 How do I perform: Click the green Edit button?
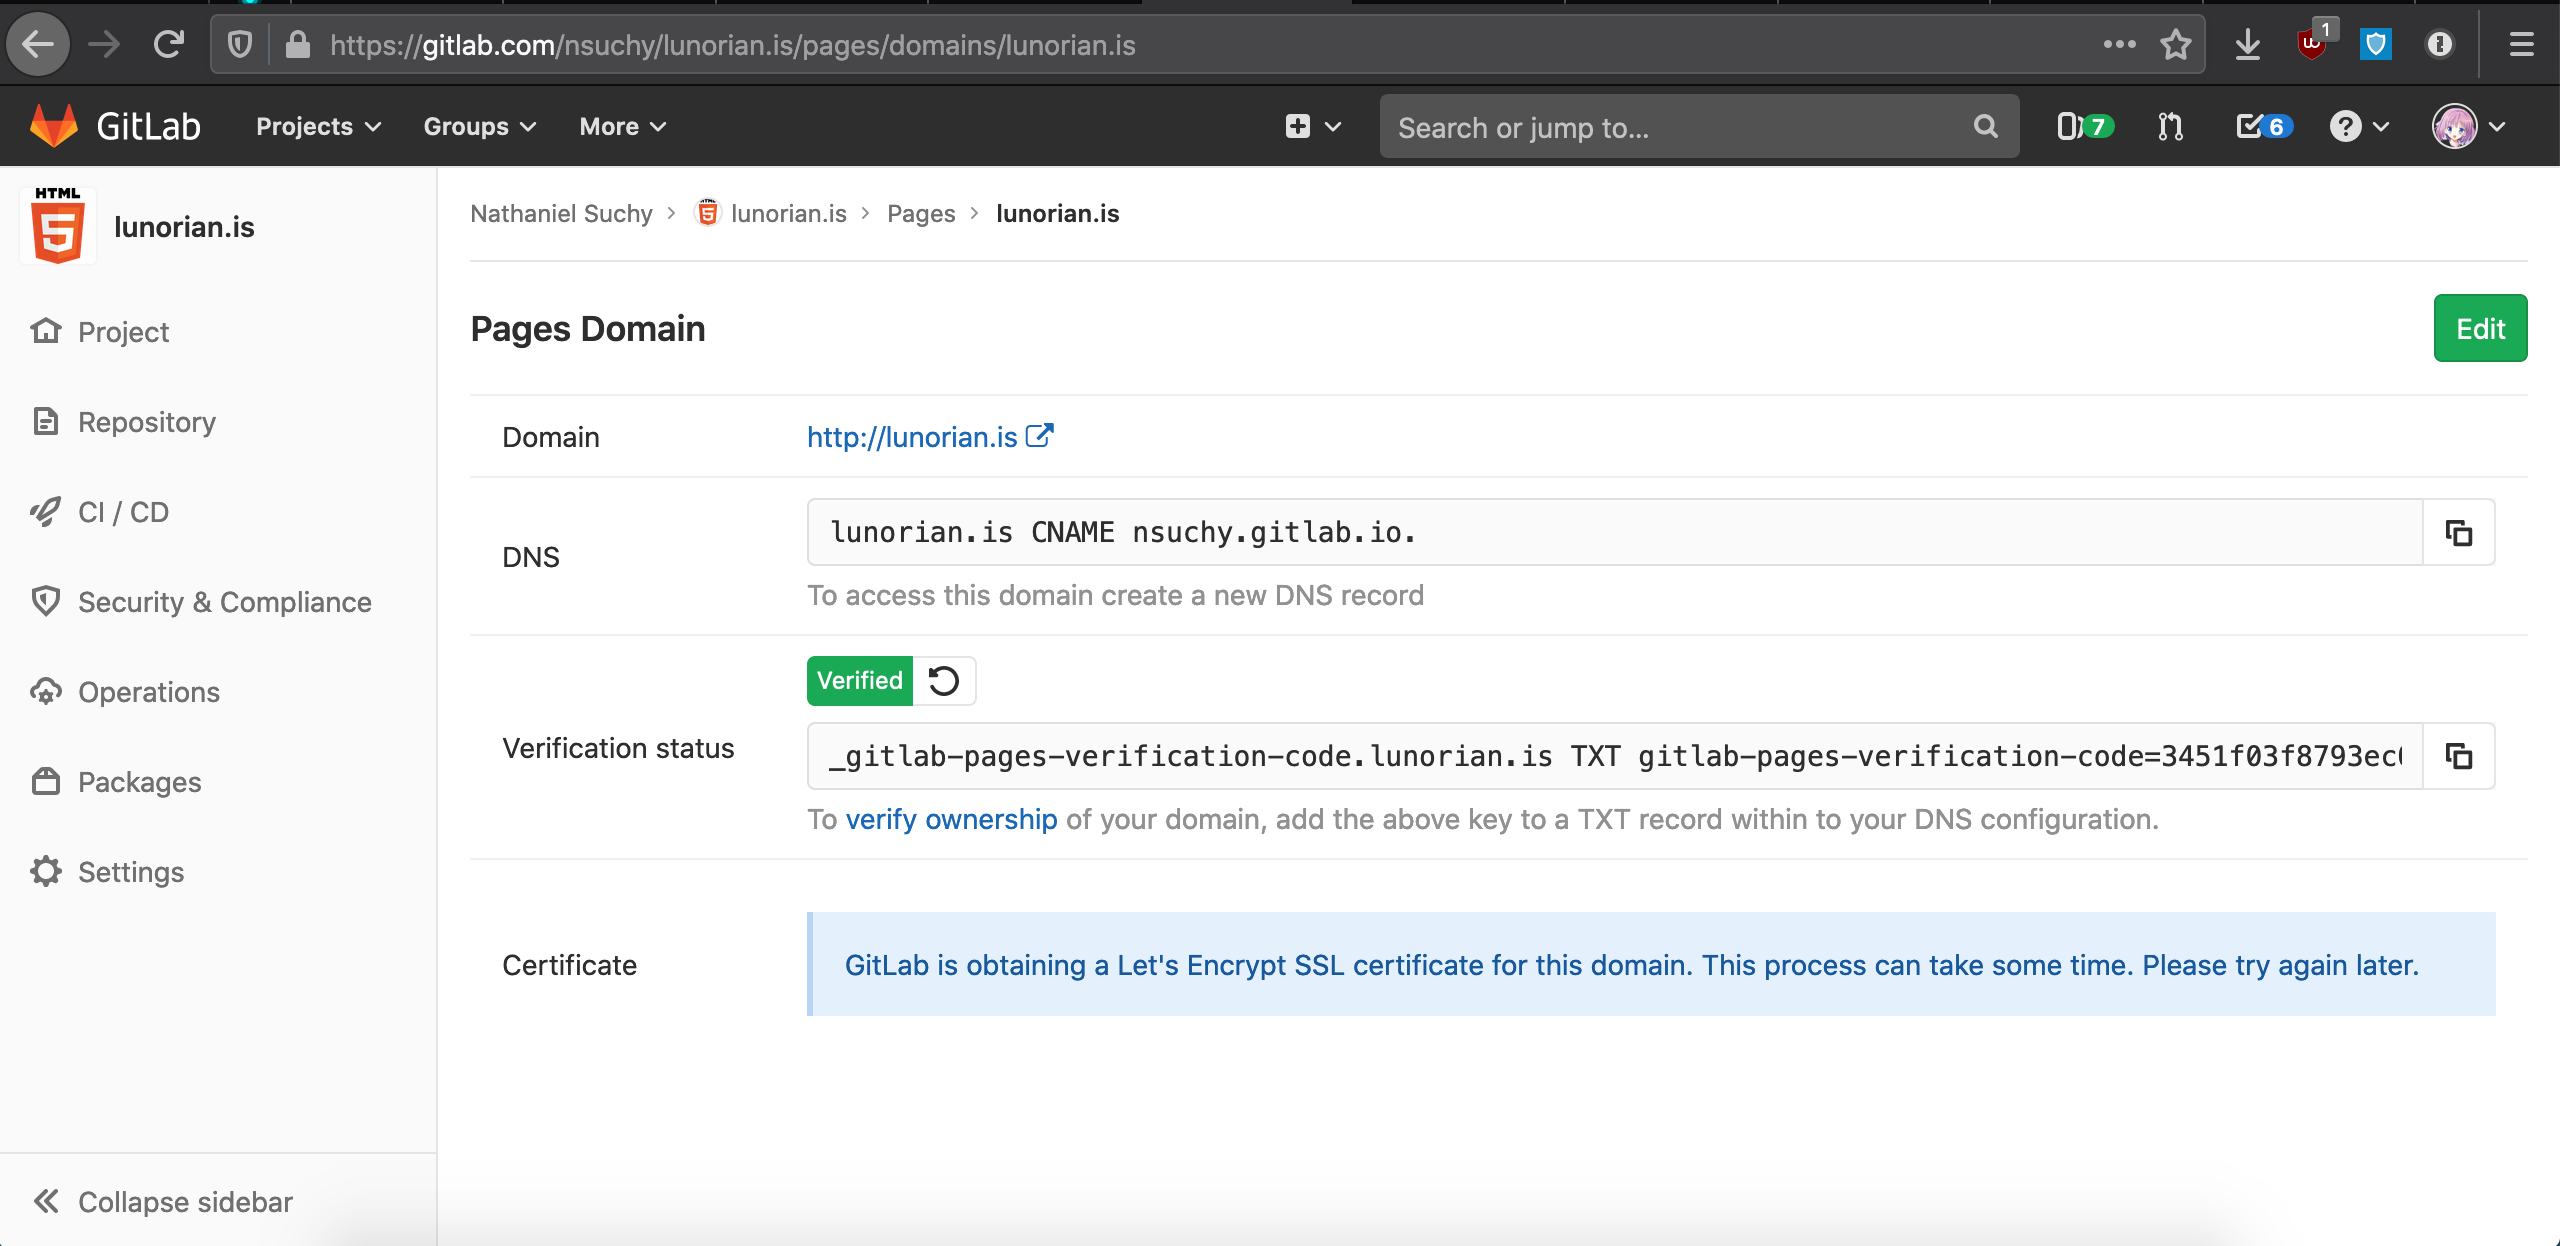coord(2479,329)
